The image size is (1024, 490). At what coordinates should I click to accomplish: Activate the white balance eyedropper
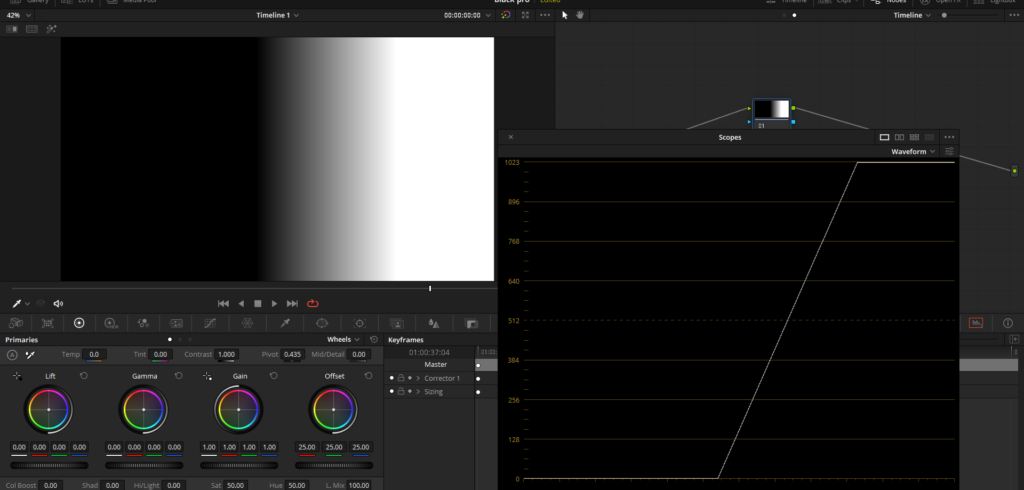(x=29, y=355)
